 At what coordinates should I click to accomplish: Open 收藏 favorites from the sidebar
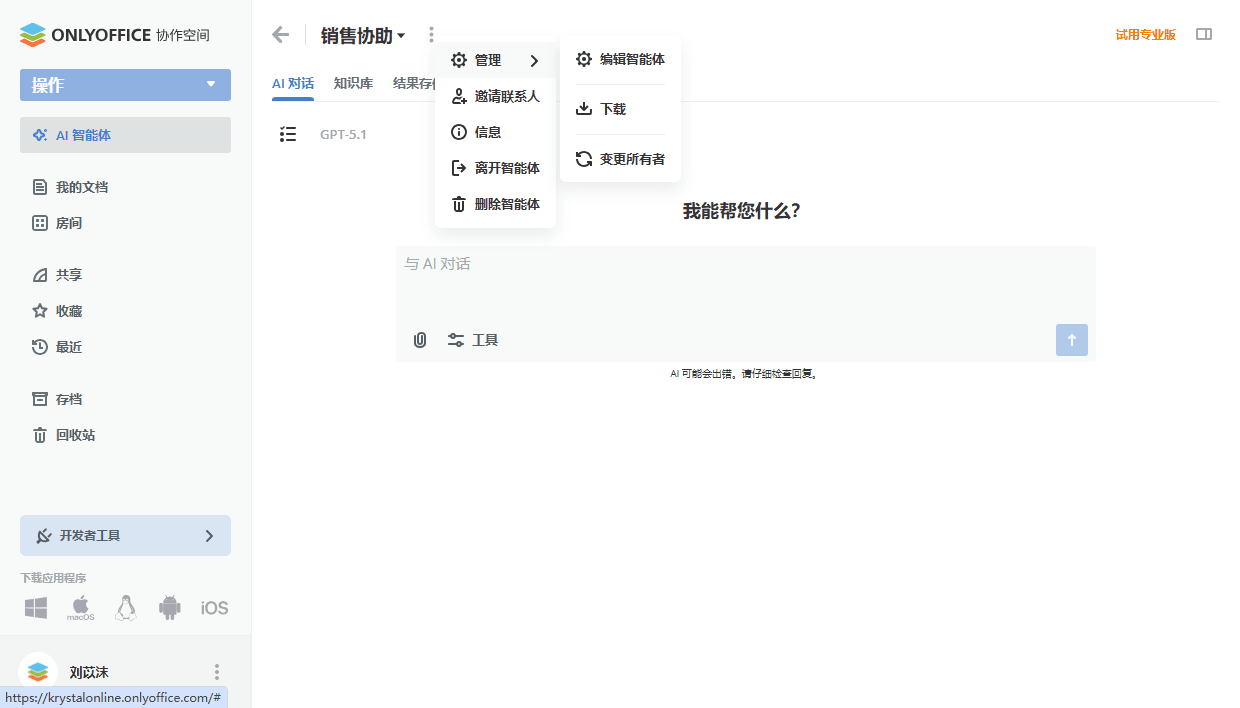click(x=68, y=310)
